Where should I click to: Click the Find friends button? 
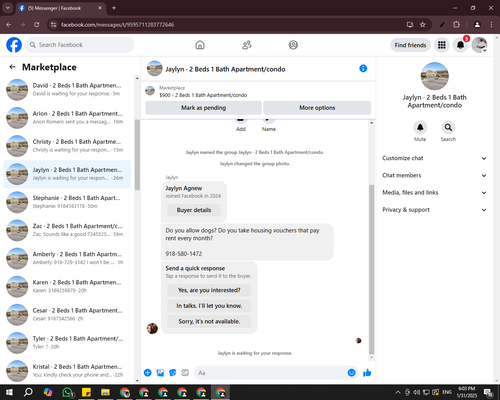click(x=410, y=45)
